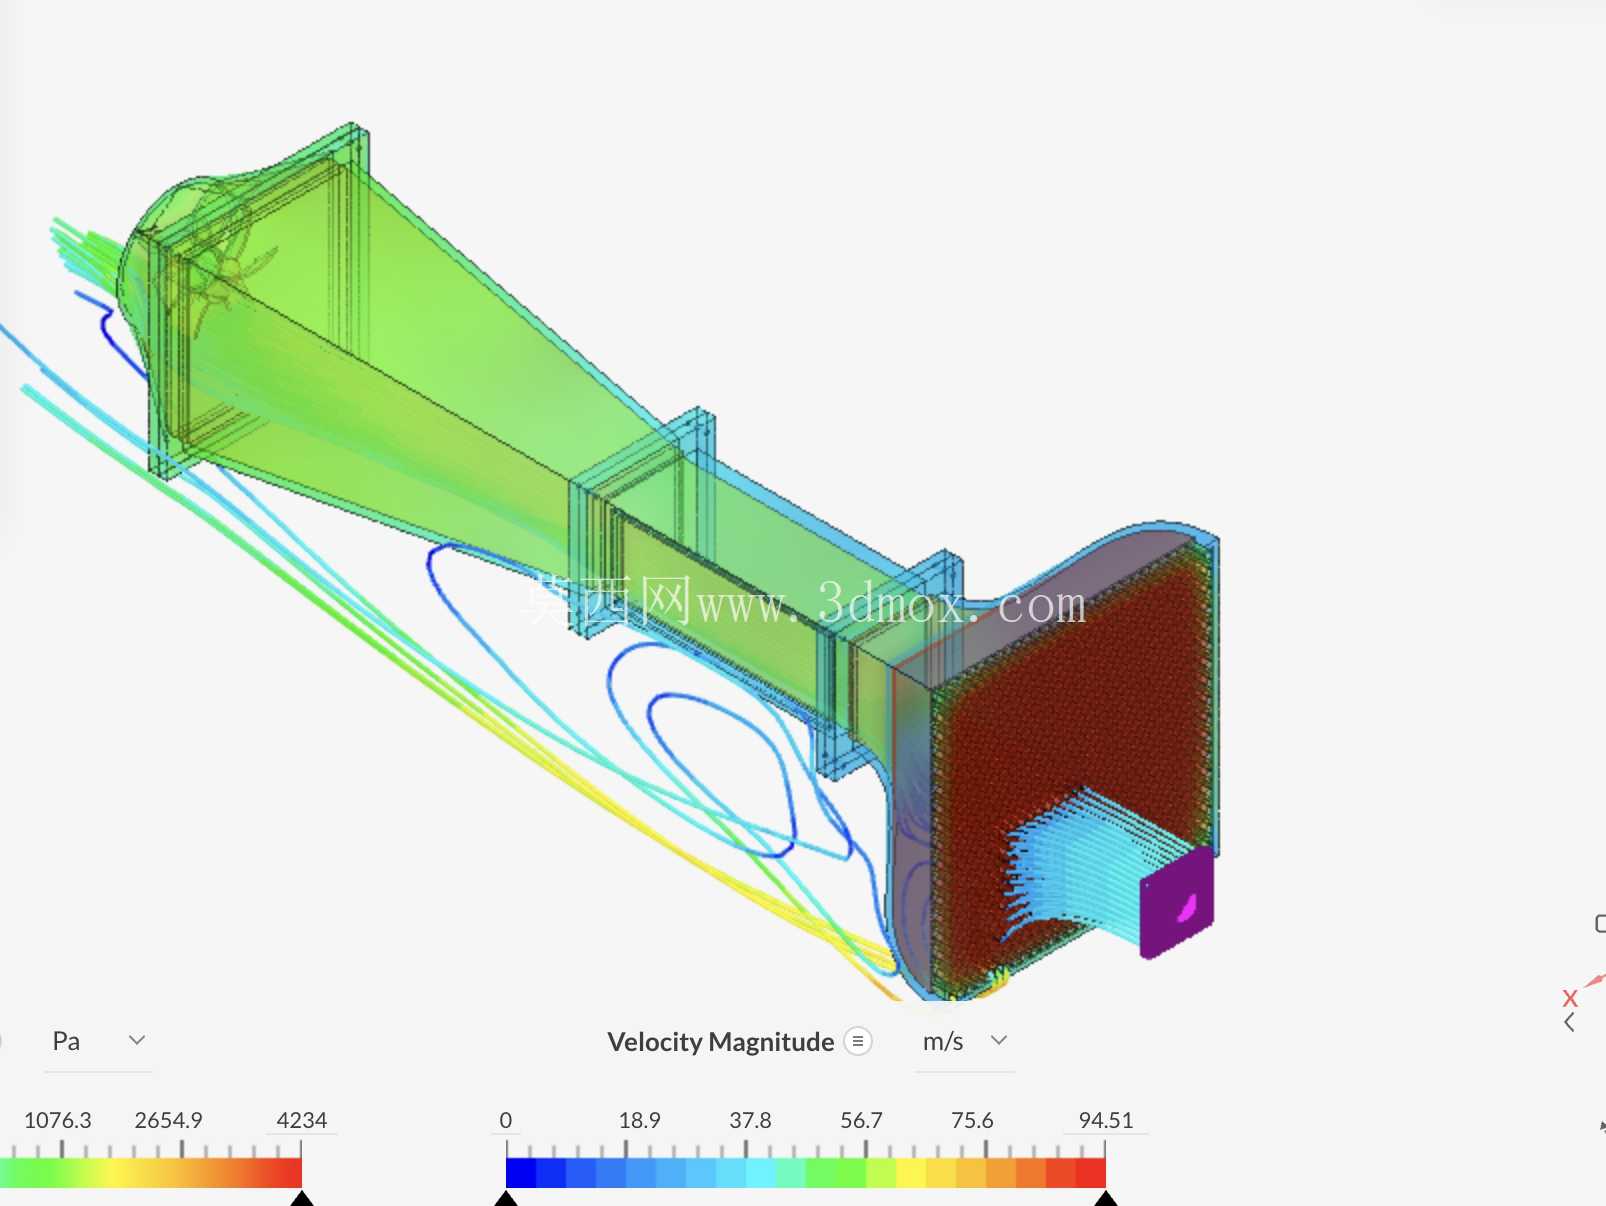Click the 18.9 velocity tick label
The width and height of the screenshot is (1606, 1206).
(x=640, y=1120)
